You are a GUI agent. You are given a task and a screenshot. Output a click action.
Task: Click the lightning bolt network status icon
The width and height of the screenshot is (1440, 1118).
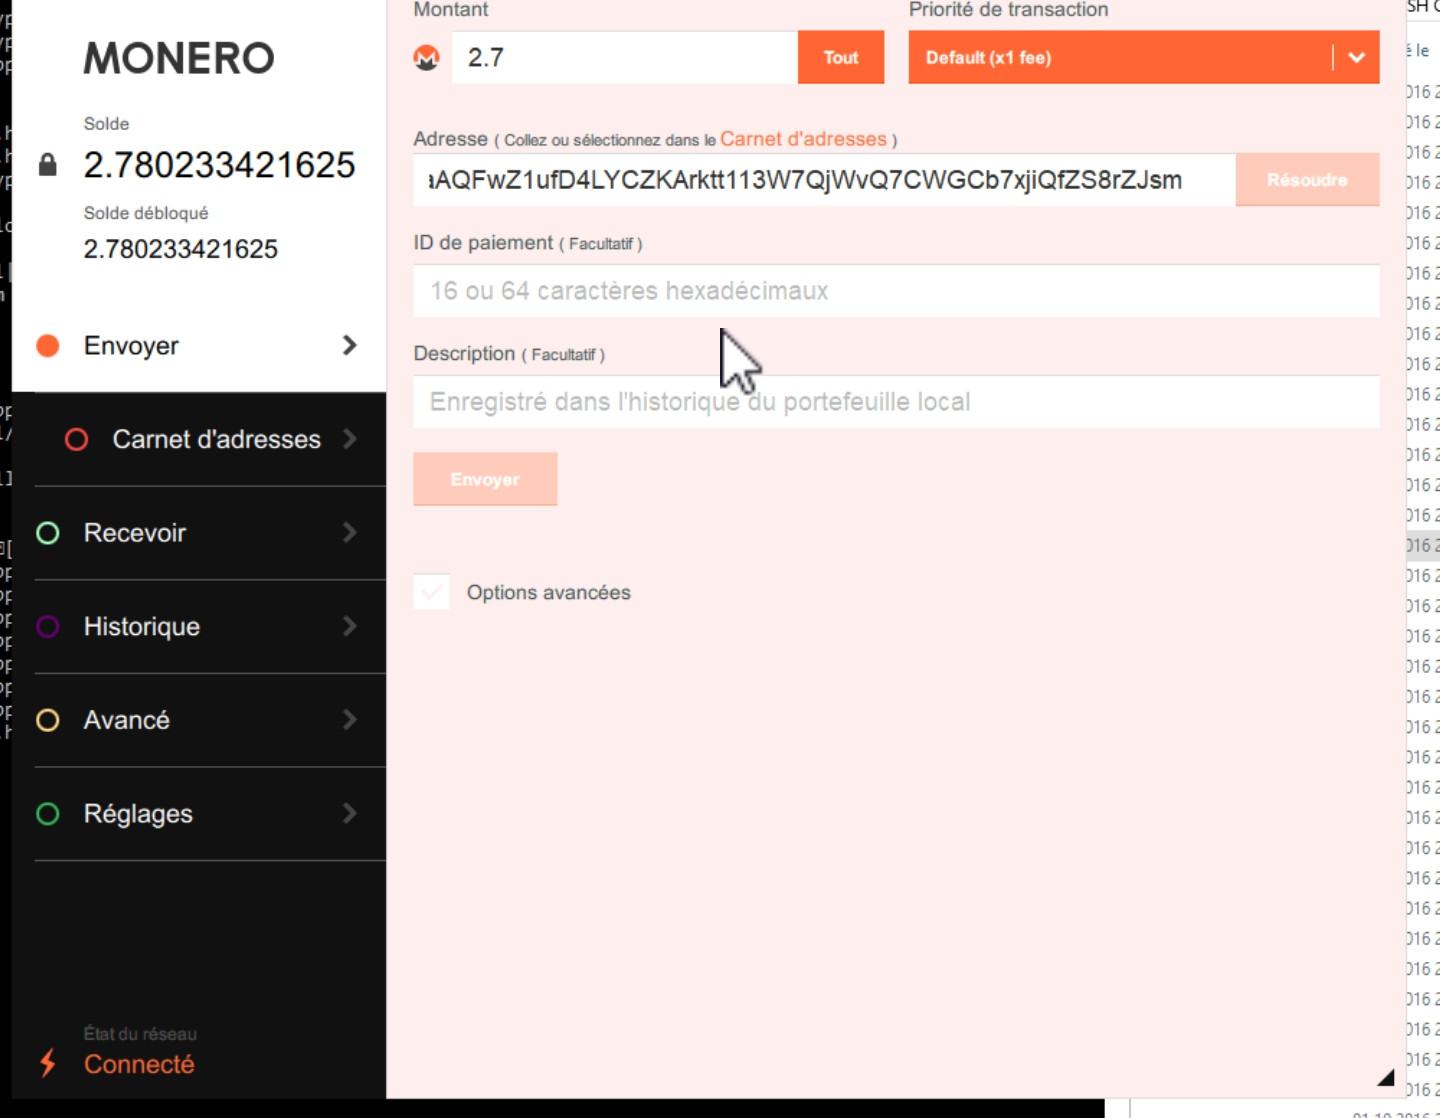point(45,1063)
